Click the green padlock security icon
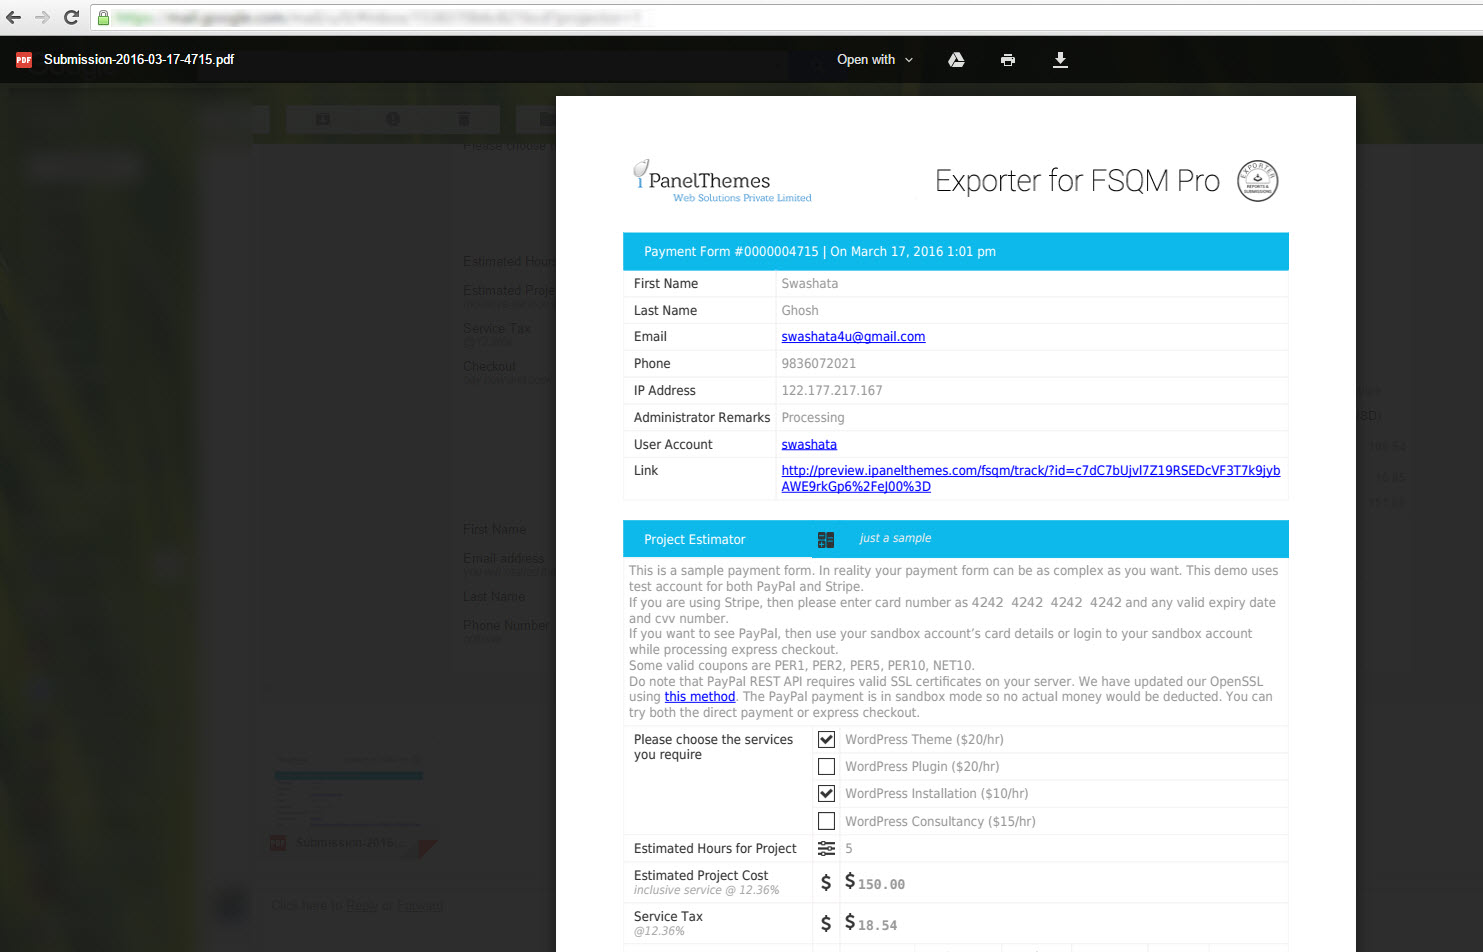 [103, 17]
